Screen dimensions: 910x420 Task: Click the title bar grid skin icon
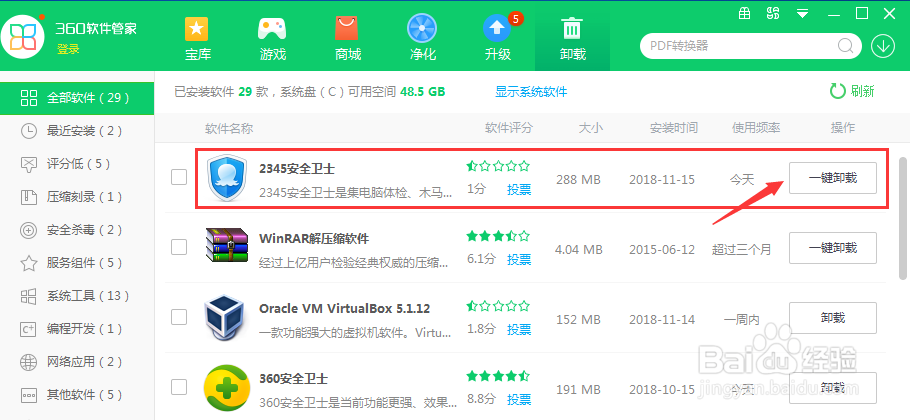click(x=744, y=13)
